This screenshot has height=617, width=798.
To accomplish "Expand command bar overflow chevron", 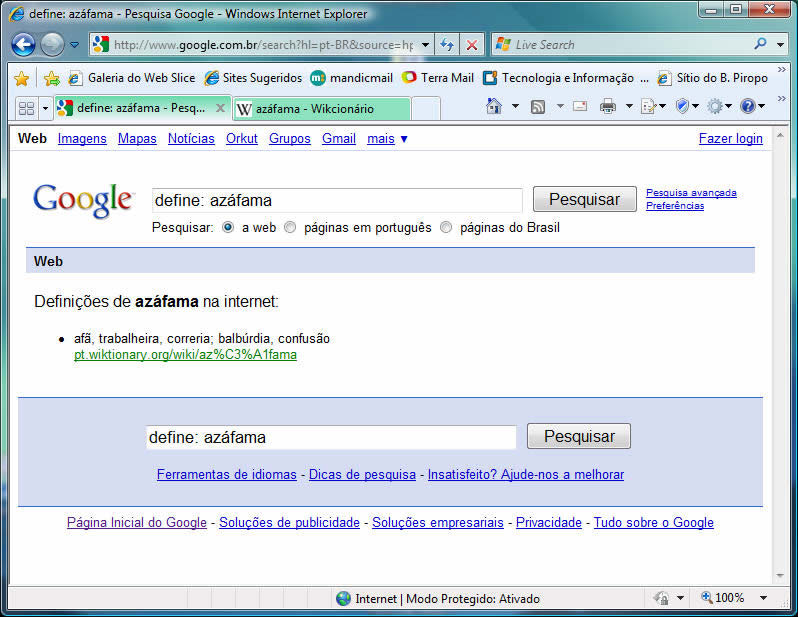I will [x=781, y=98].
